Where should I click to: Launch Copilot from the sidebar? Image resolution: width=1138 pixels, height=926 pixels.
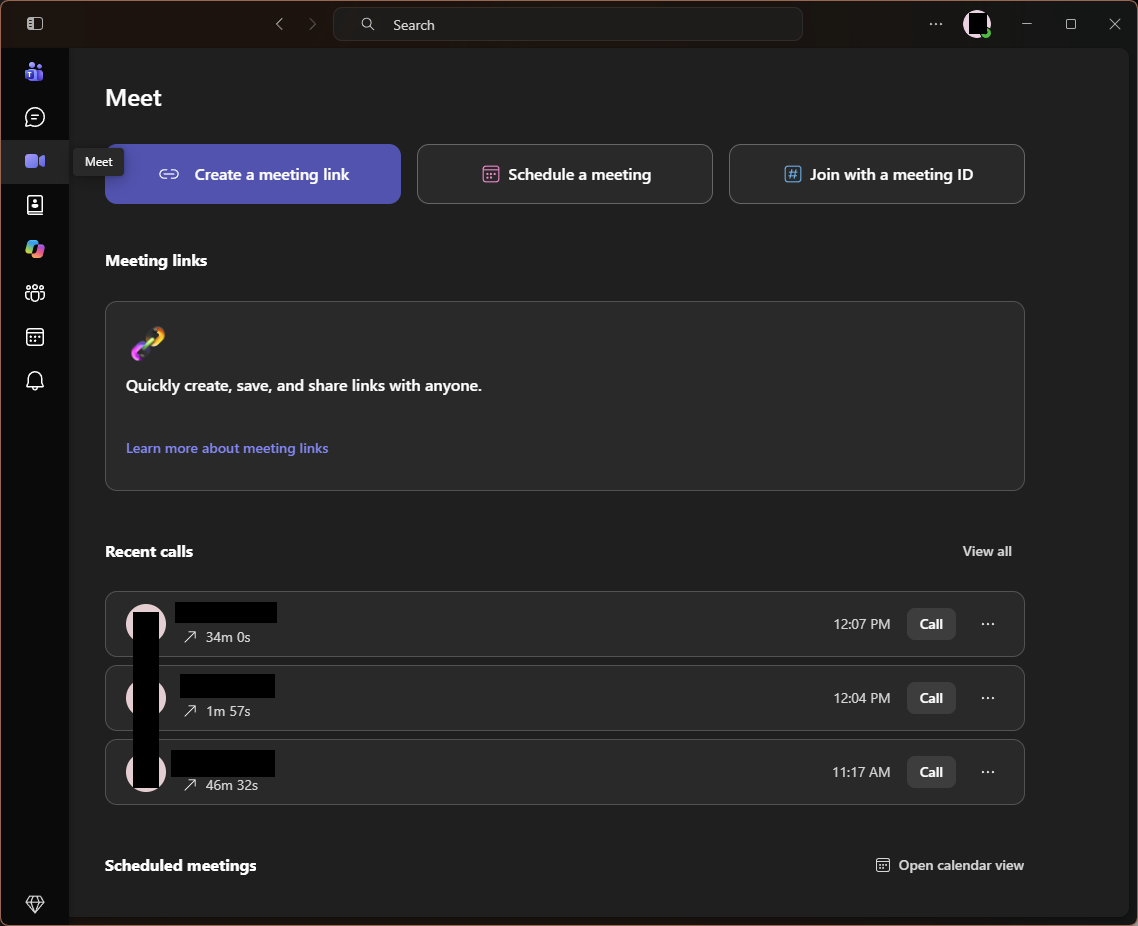click(35, 249)
